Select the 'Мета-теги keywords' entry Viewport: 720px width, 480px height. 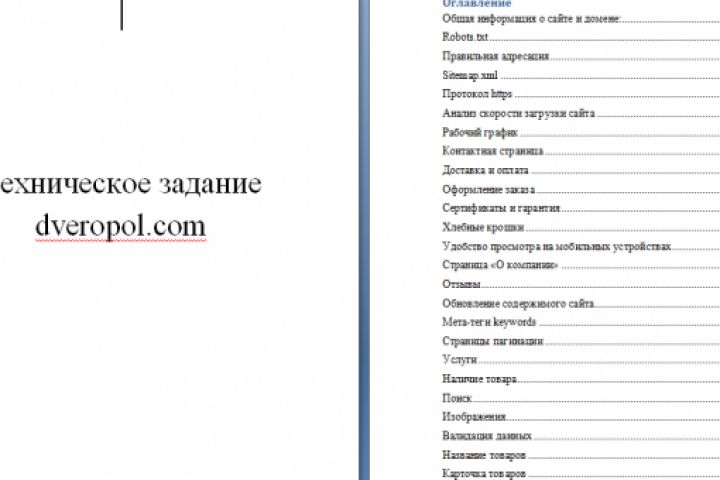tap(489, 322)
